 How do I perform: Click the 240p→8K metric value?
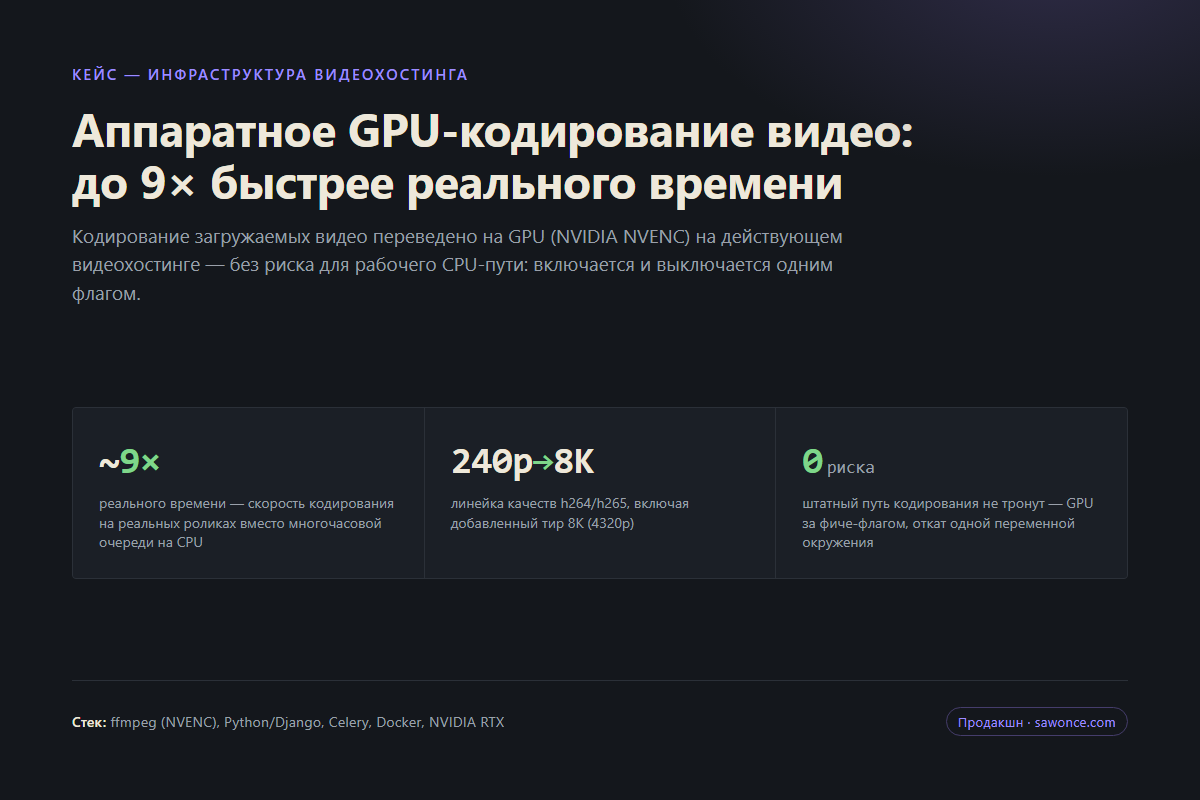click(522, 462)
